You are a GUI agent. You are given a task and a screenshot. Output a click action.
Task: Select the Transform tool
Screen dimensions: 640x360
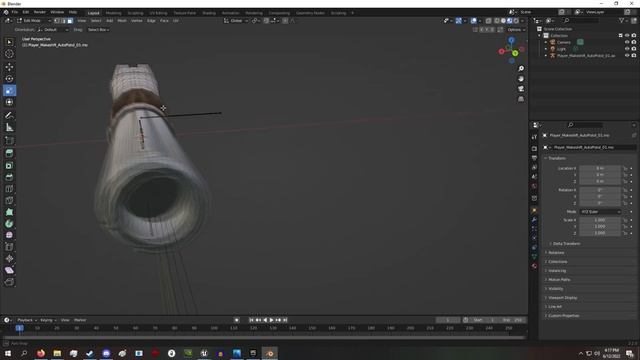click(x=9, y=102)
